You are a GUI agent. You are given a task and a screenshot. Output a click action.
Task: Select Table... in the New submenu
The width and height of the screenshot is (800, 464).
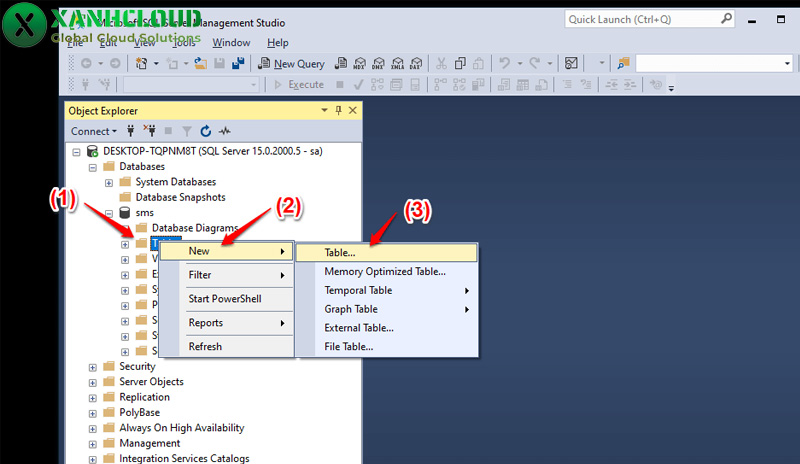pyautogui.click(x=387, y=253)
